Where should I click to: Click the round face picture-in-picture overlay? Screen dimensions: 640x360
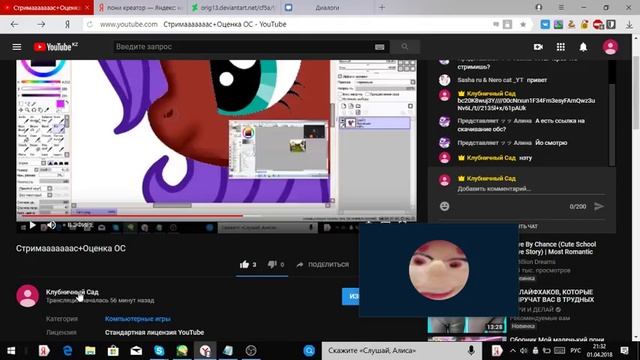coord(439,270)
